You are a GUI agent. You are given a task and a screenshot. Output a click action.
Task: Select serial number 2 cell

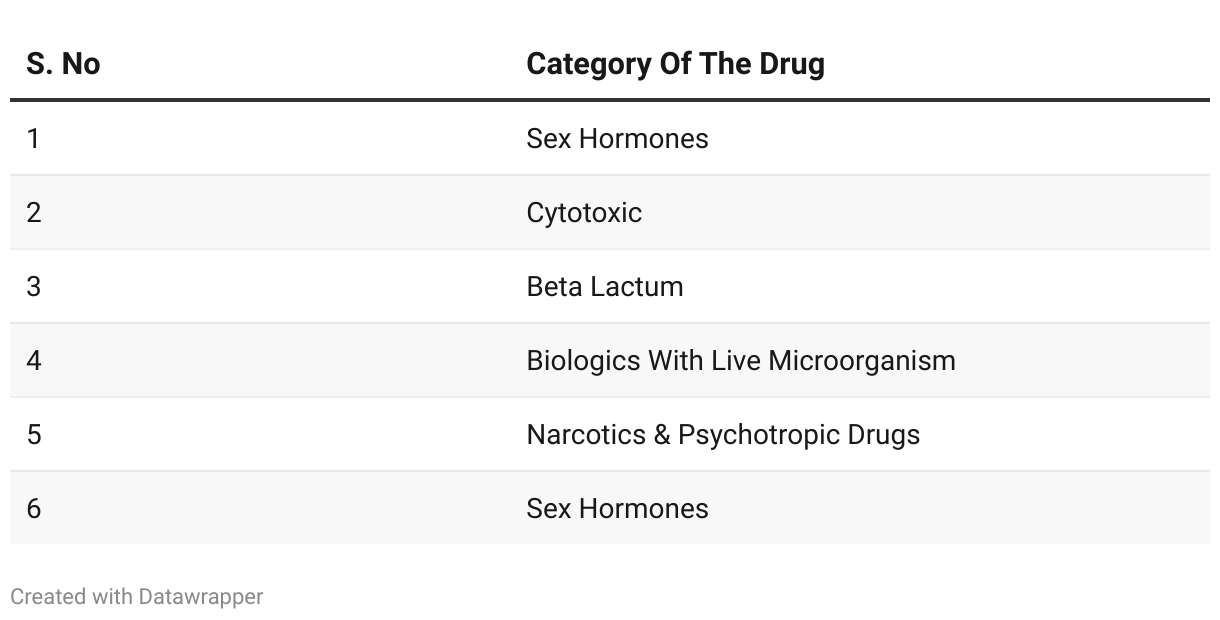coord(34,212)
